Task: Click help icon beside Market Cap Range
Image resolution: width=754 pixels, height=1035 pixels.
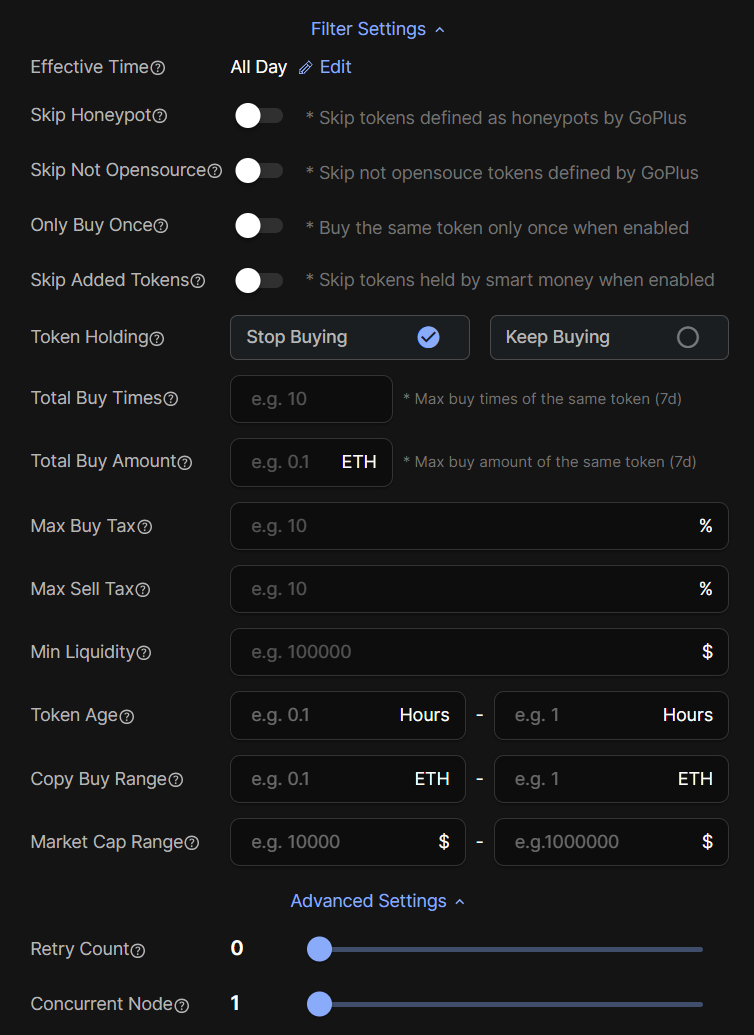Action: [x=192, y=843]
